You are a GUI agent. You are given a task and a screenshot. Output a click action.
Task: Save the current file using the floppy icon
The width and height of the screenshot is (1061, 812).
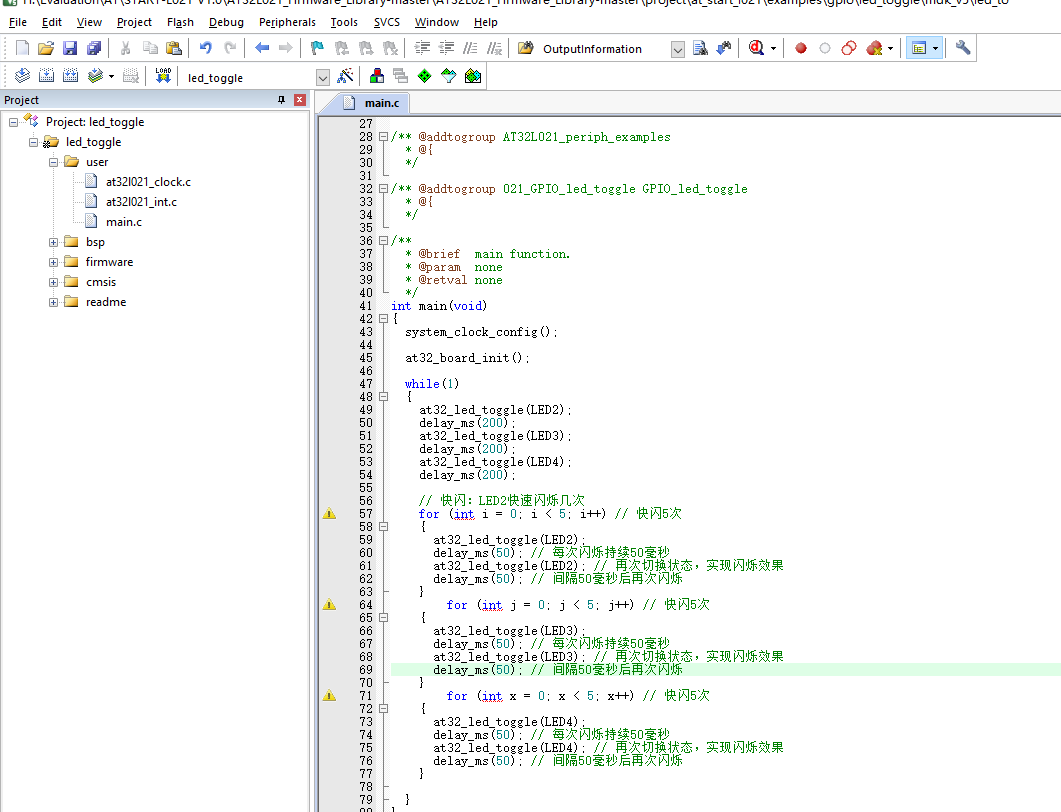pos(70,48)
